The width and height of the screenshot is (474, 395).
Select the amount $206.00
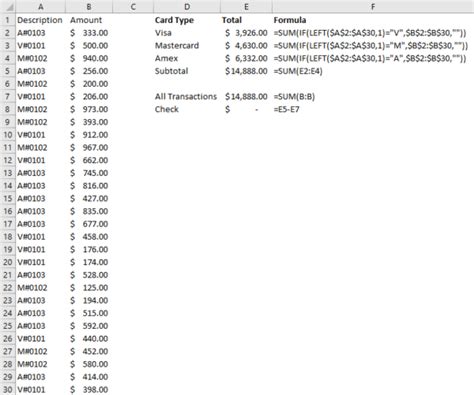tap(89, 96)
